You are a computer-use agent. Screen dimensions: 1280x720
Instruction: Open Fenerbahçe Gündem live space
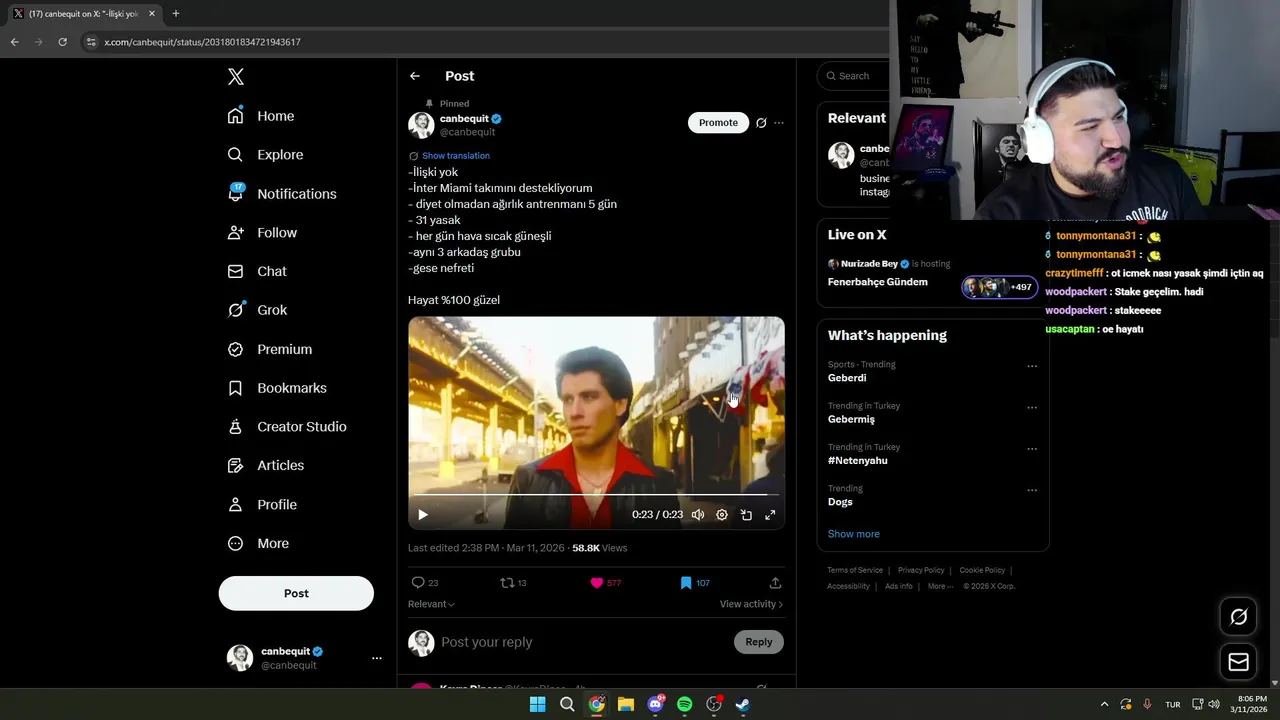878,282
